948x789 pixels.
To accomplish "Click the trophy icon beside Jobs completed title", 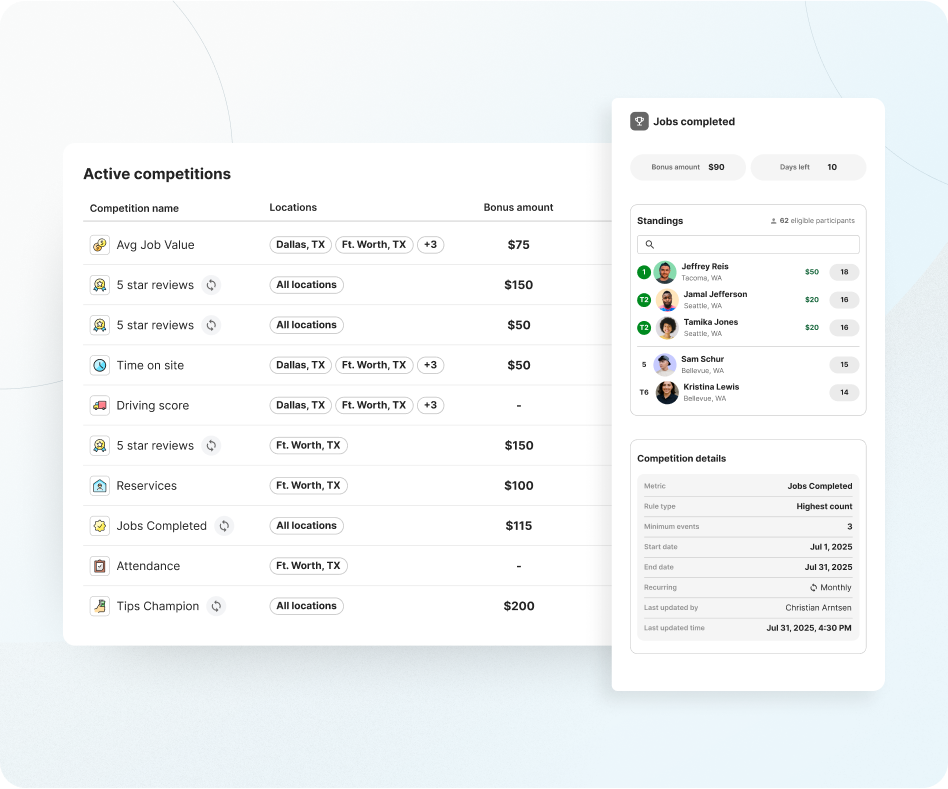I will click(x=639, y=122).
